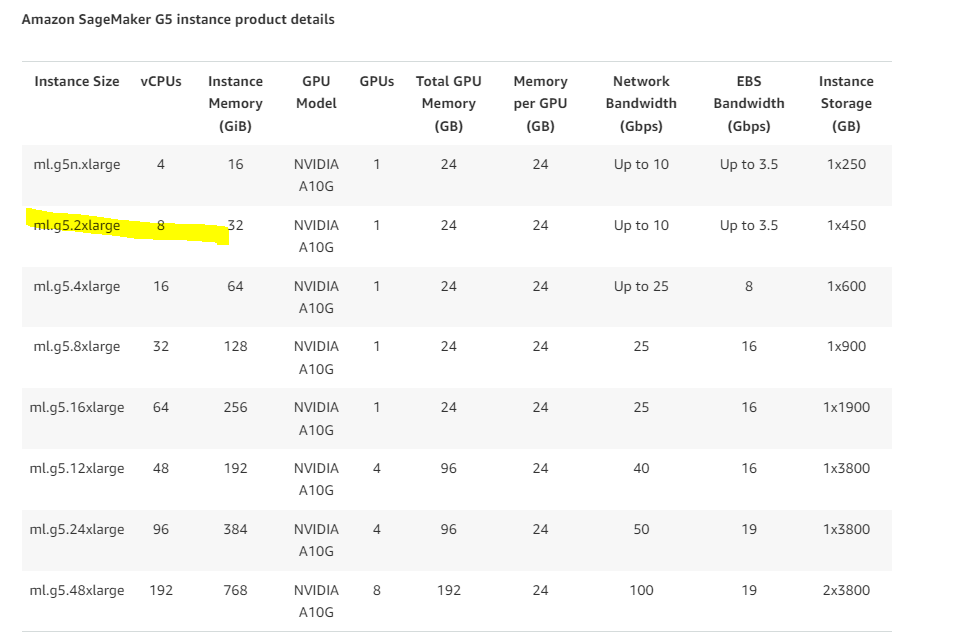Select the 'Up to 25' network bandwidth cell
Screen dimensions: 978x639
click(x=641, y=287)
